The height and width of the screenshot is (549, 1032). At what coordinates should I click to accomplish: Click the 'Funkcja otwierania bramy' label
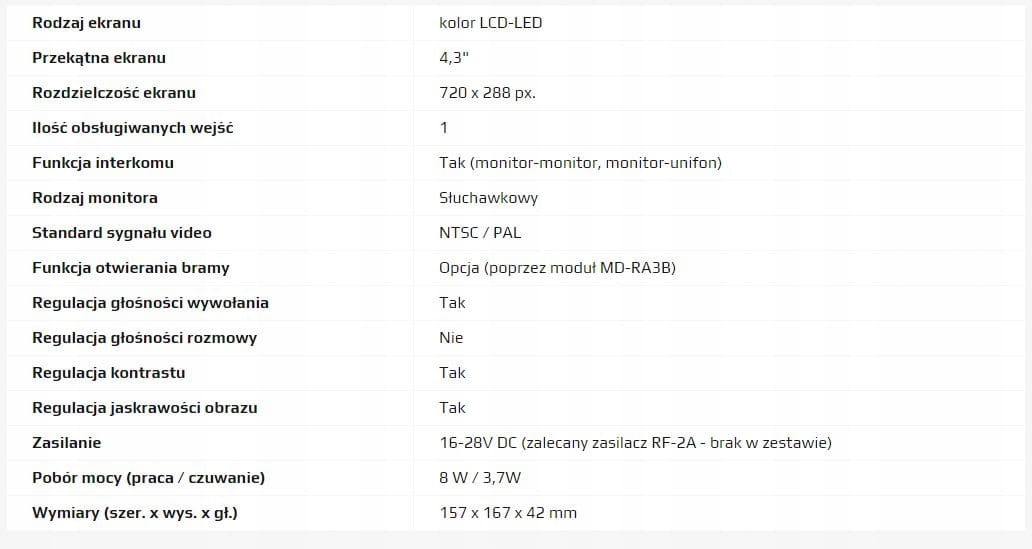[131, 267]
